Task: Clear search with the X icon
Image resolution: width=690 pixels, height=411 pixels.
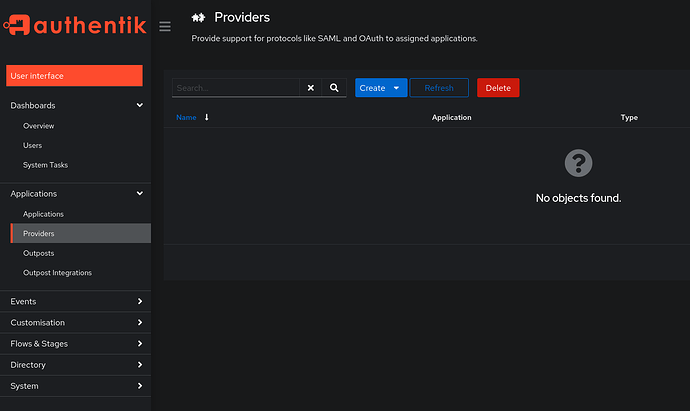Action: (311, 88)
